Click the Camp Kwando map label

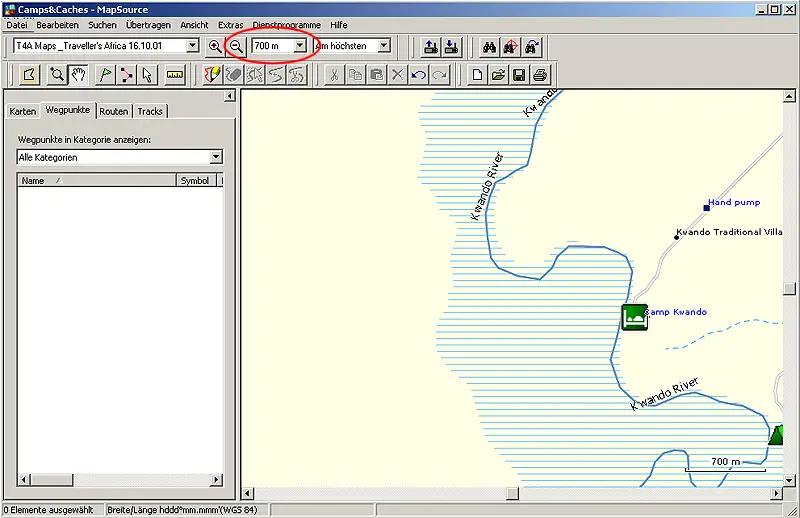(677, 312)
